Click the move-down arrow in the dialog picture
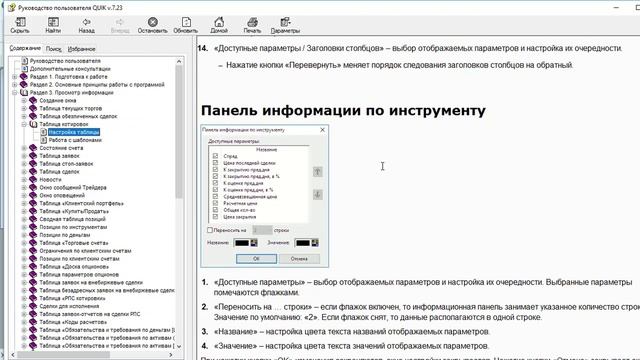Viewport: 640px width, 360px height. pos(318,194)
